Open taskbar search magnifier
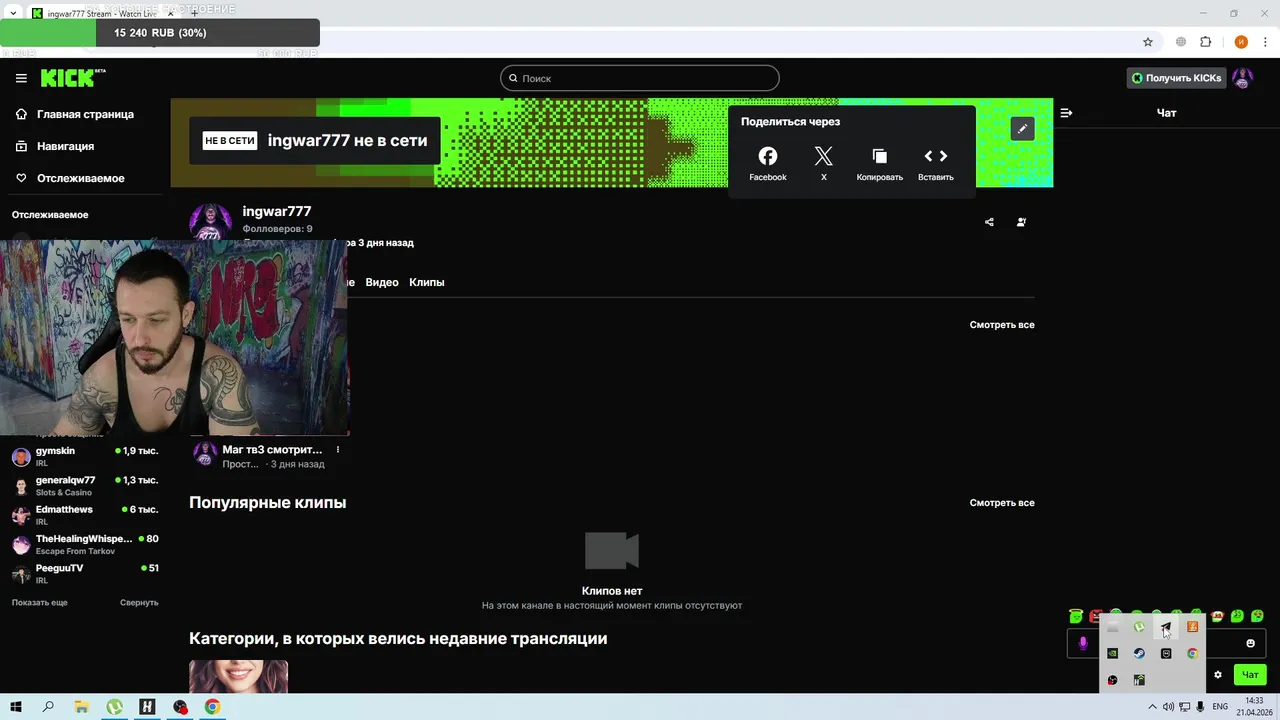The image size is (1280, 720). click(x=49, y=707)
